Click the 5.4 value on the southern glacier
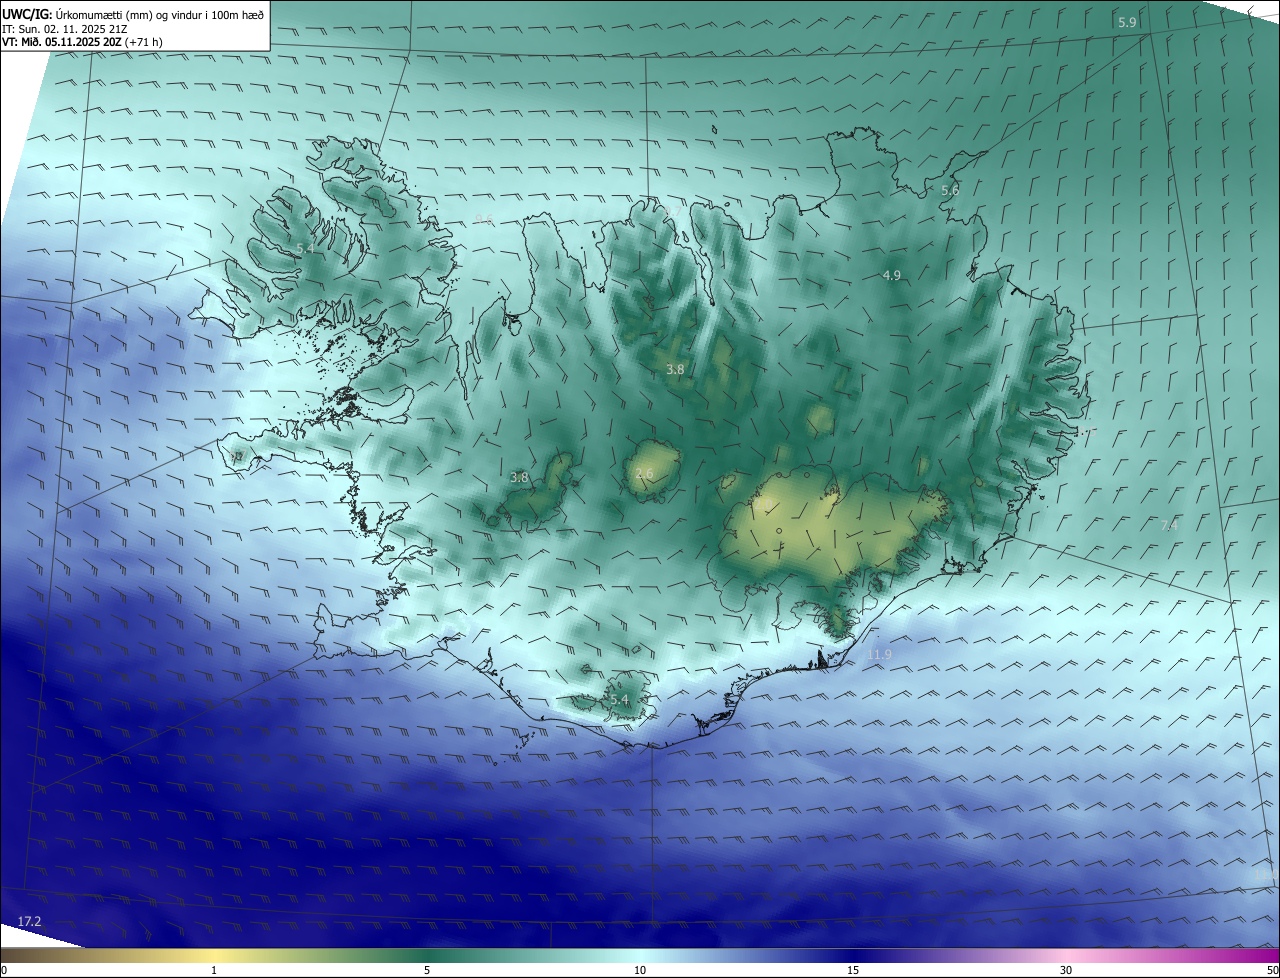1280x978 pixels. (x=619, y=700)
